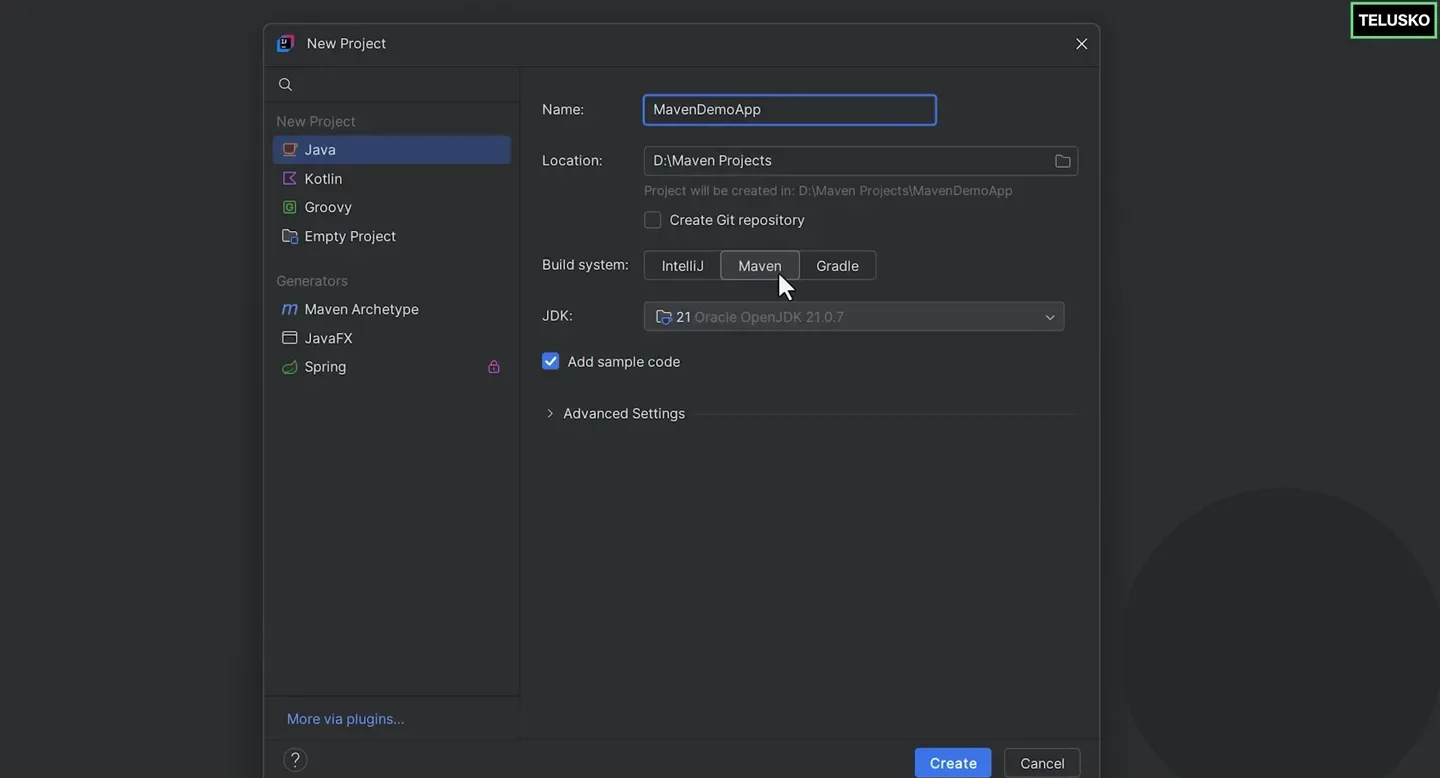Click the Advanced Settings label text
The width and height of the screenshot is (1440, 778).
tap(624, 413)
